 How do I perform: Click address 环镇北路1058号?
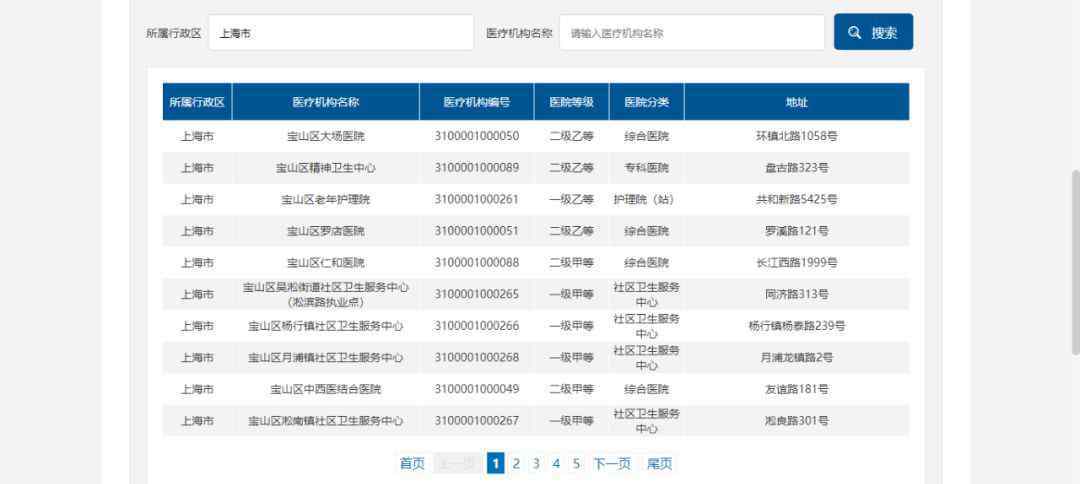[x=796, y=136]
